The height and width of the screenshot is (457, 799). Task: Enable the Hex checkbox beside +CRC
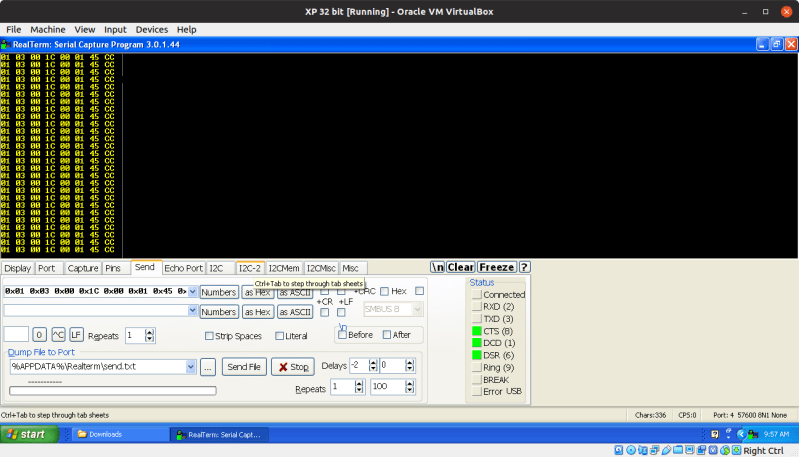click(x=384, y=291)
